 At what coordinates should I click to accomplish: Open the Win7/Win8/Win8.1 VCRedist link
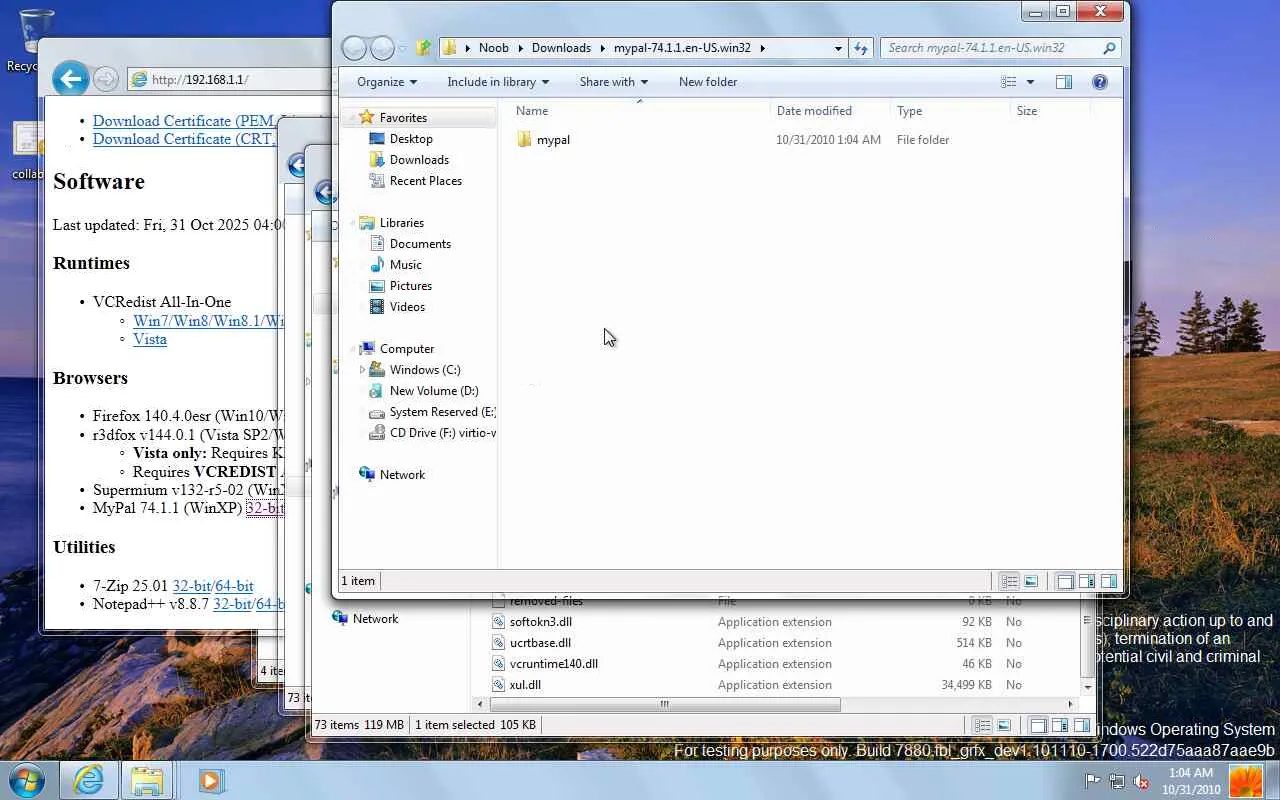click(209, 321)
